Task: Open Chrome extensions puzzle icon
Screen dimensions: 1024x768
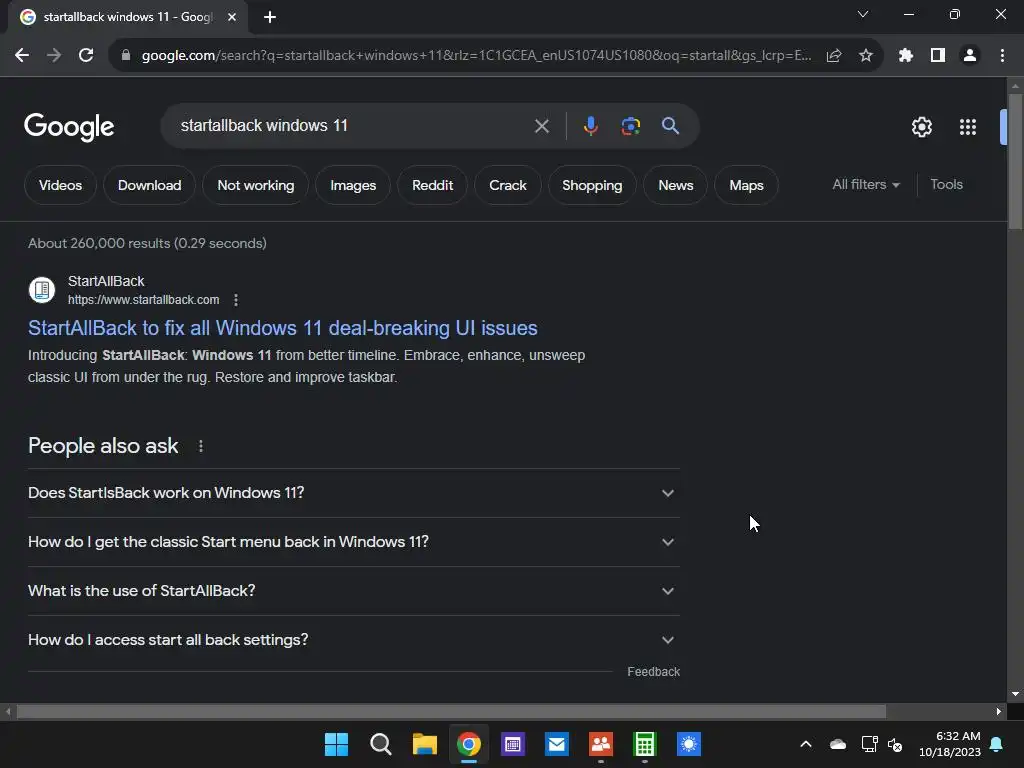Action: point(905,56)
